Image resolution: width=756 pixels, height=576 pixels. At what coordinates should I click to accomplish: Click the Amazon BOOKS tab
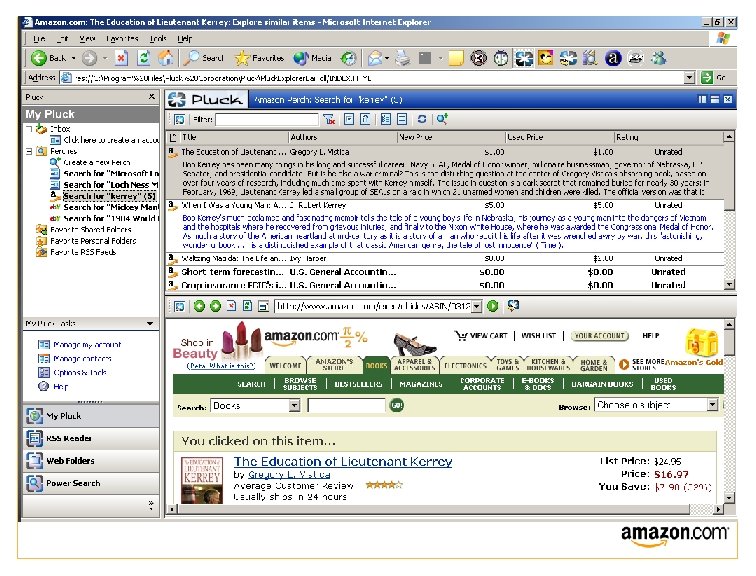click(376, 365)
